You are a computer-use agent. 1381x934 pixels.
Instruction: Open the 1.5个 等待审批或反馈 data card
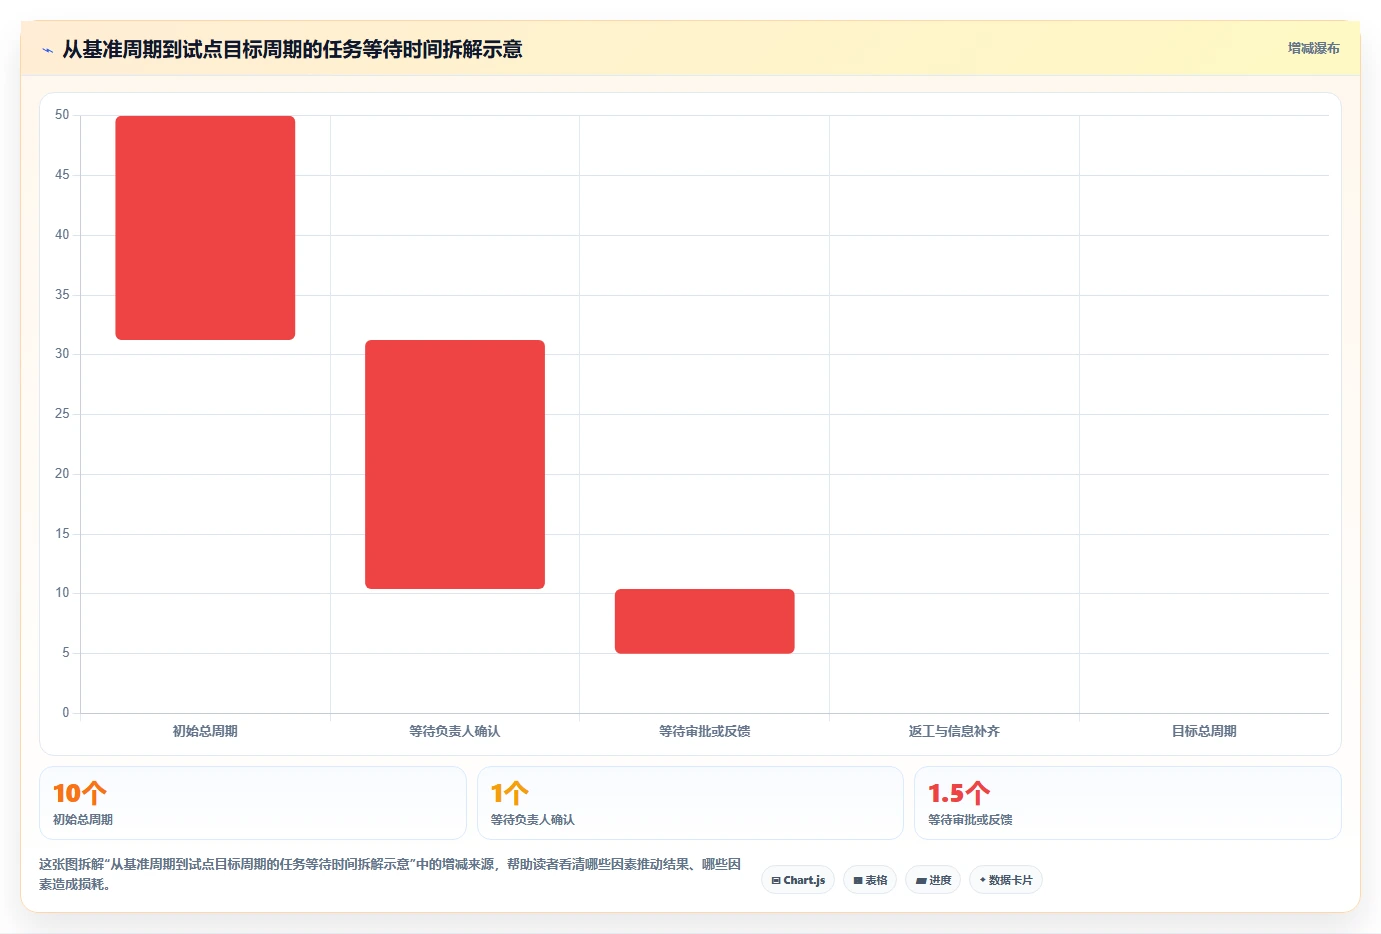(1128, 803)
